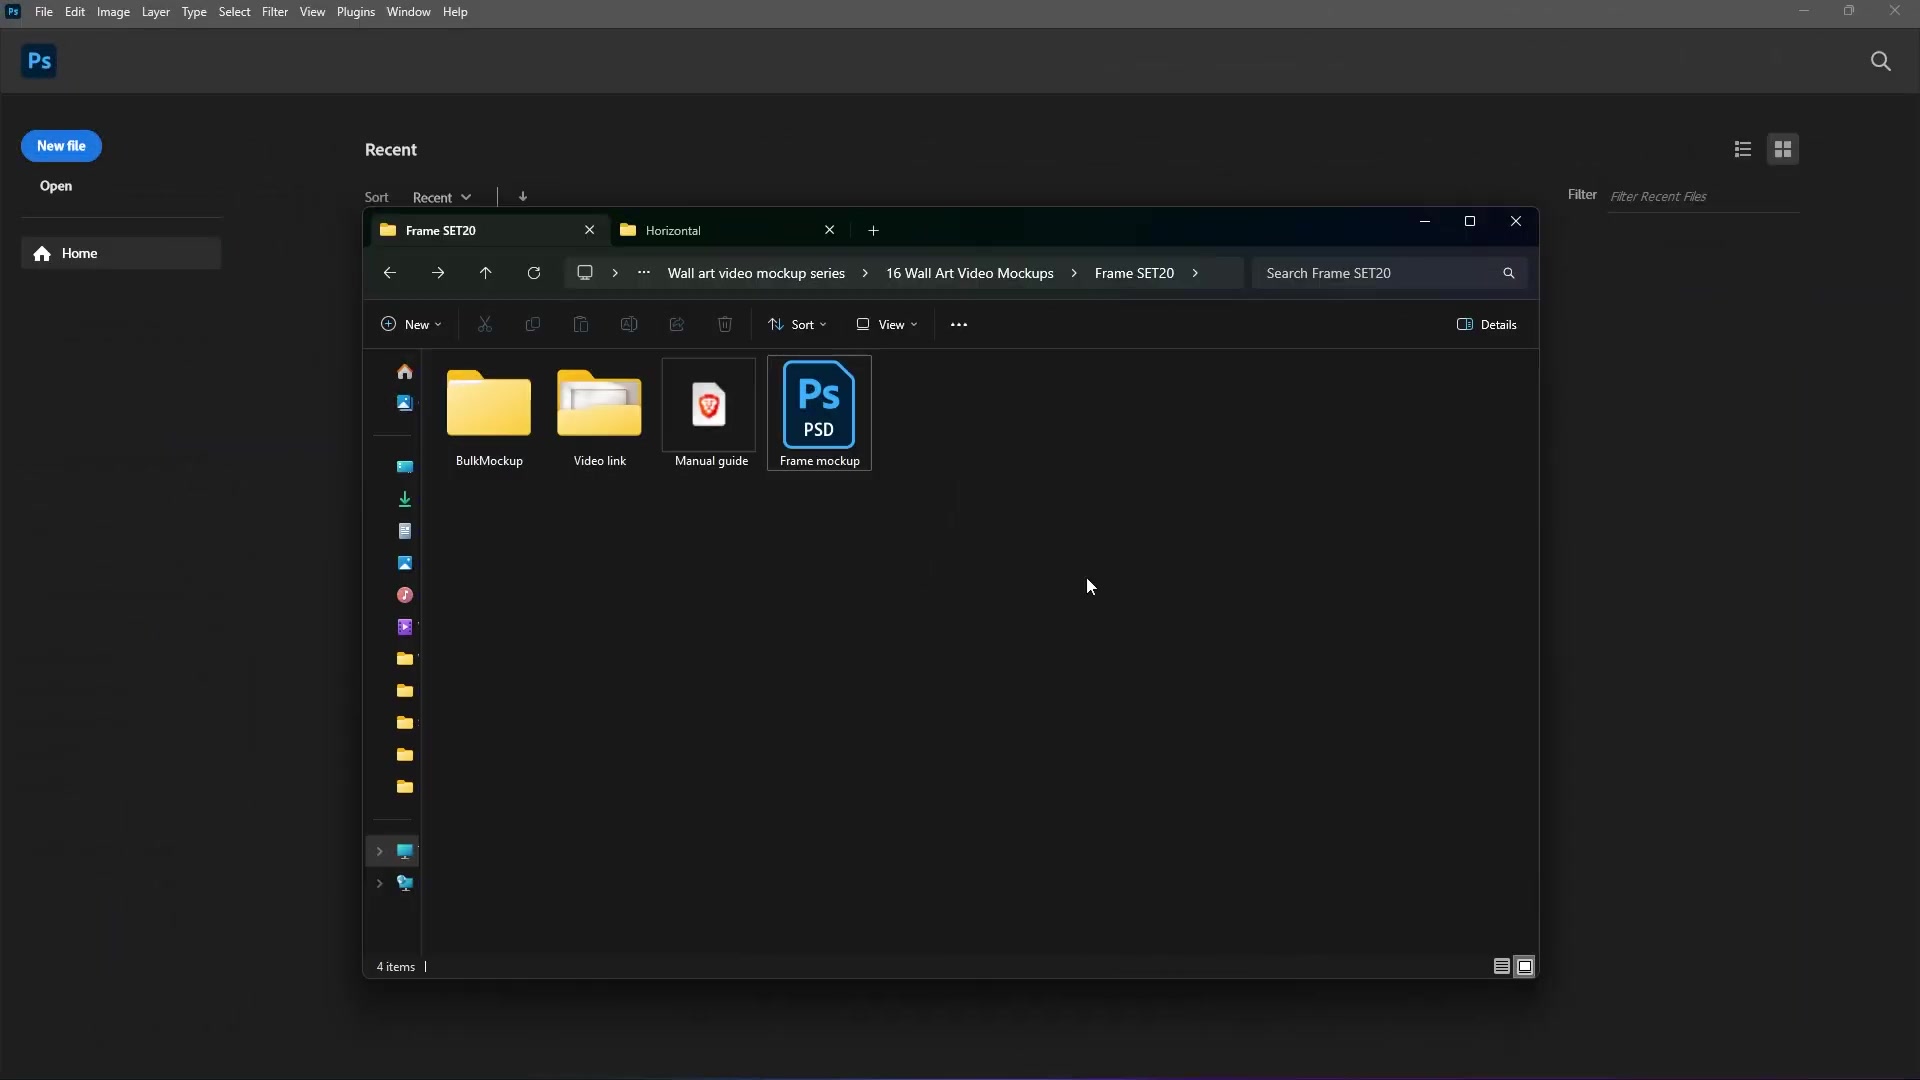The image size is (1920, 1080).
Task: Open the View dropdown in Explorer toolbar
Action: [x=887, y=324]
